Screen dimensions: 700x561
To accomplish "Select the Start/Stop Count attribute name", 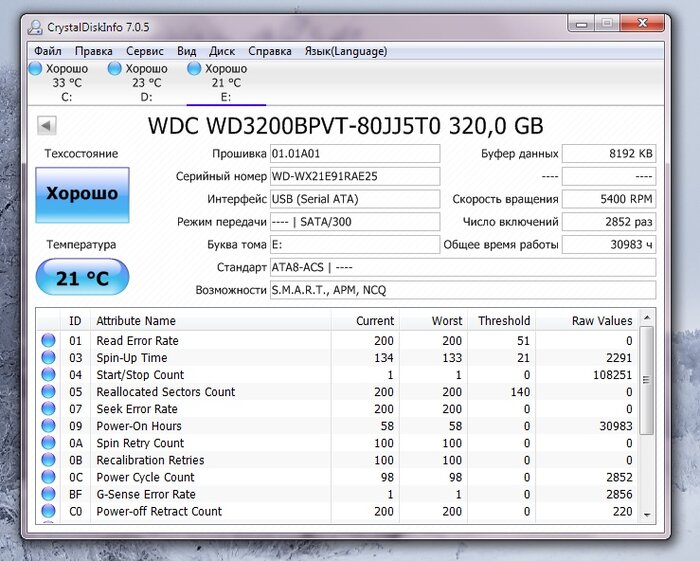I will 140,375.
